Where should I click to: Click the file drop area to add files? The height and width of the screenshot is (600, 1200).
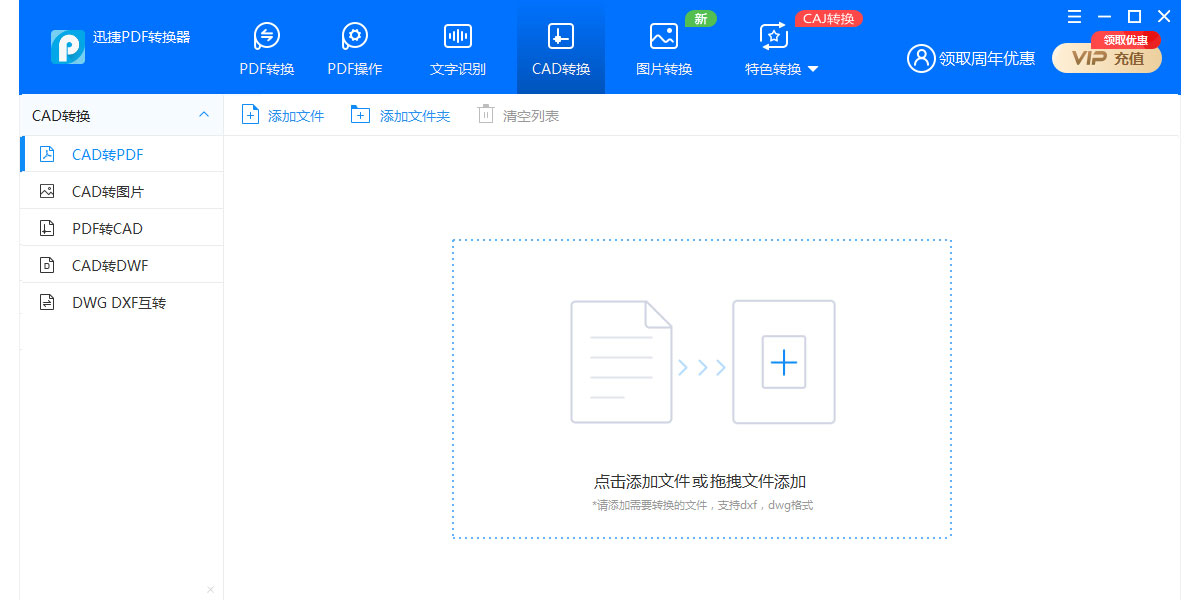tap(700, 390)
